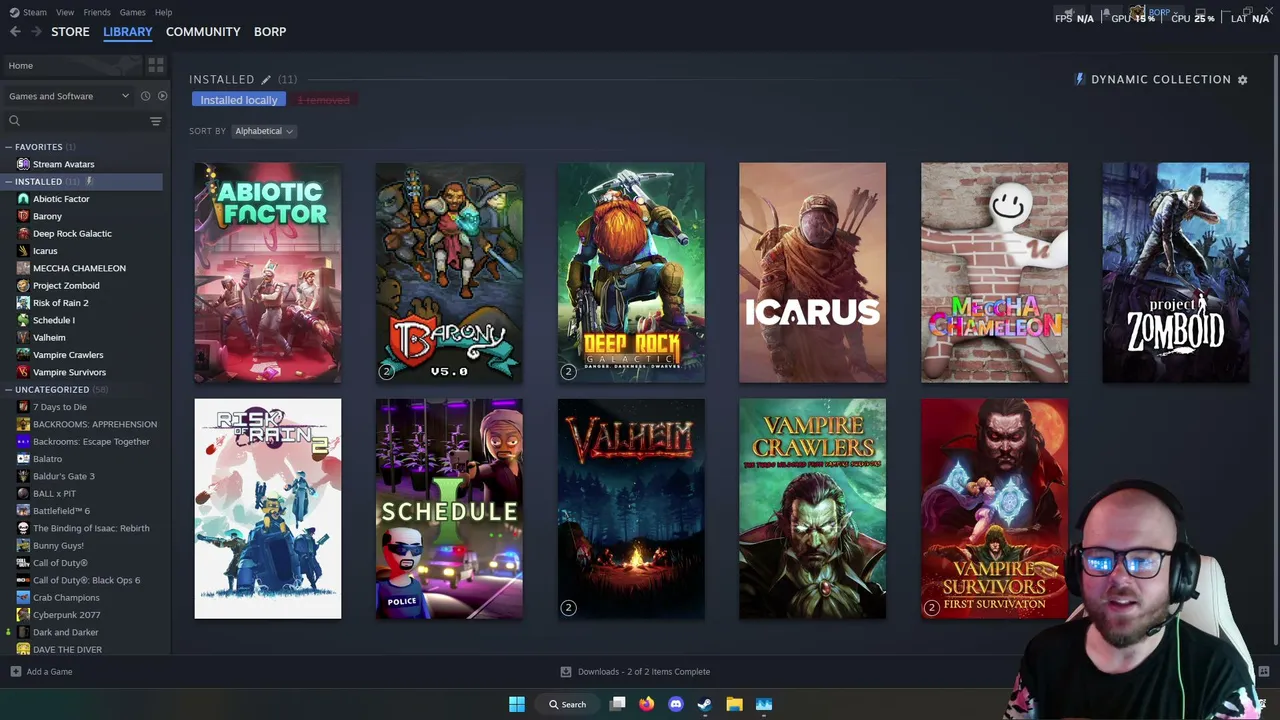The width and height of the screenshot is (1280, 720).
Task: Click the Balatro icon in the sidebar
Action: (23, 459)
